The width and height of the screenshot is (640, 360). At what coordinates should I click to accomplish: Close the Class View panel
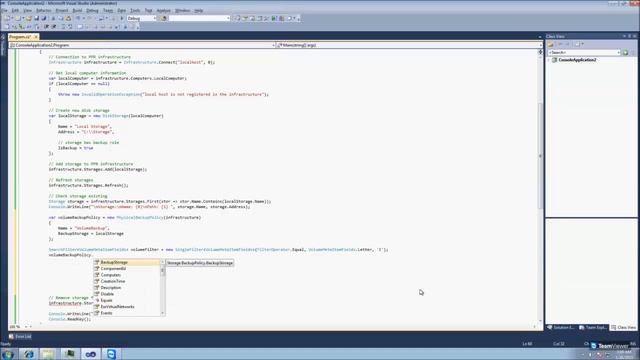[635, 36]
